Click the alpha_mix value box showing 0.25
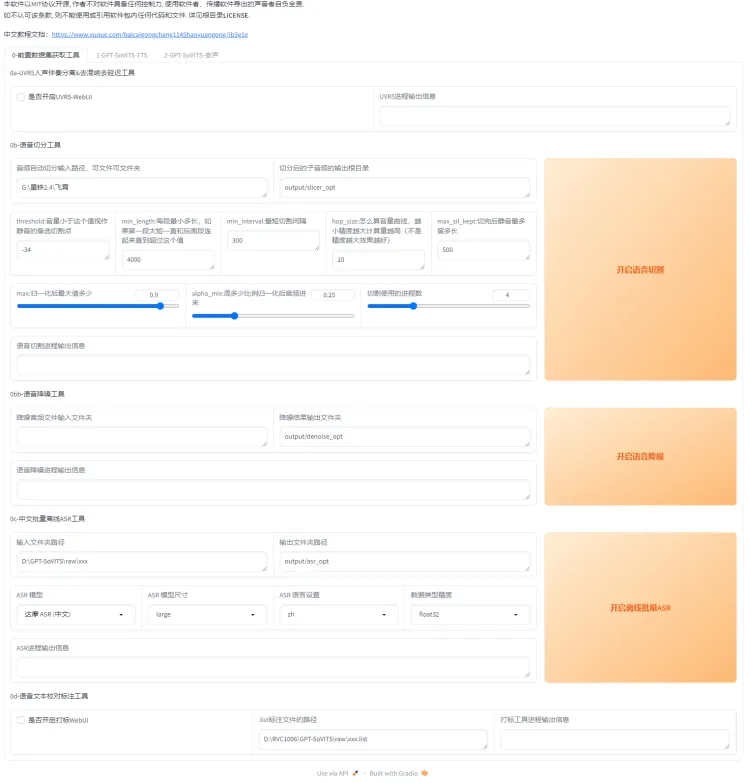The image size is (750, 783). point(333,295)
